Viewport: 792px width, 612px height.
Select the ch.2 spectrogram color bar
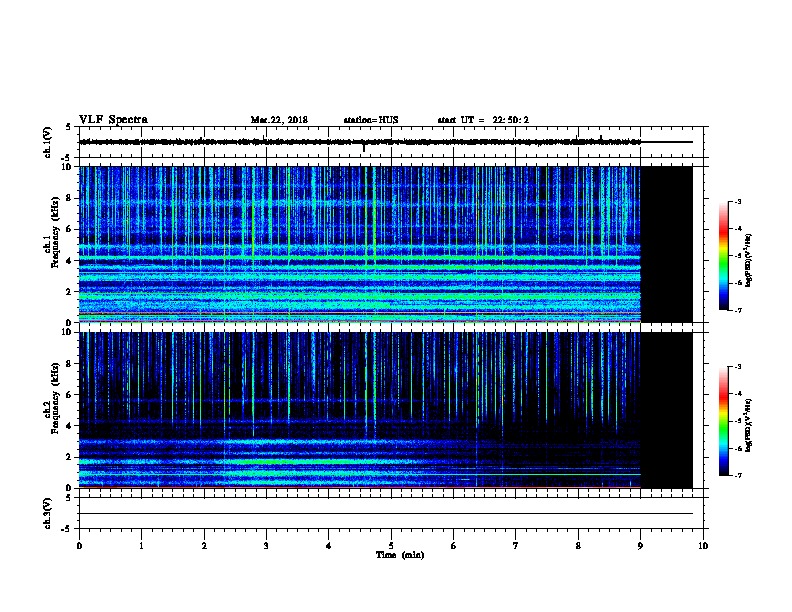[x=724, y=421]
